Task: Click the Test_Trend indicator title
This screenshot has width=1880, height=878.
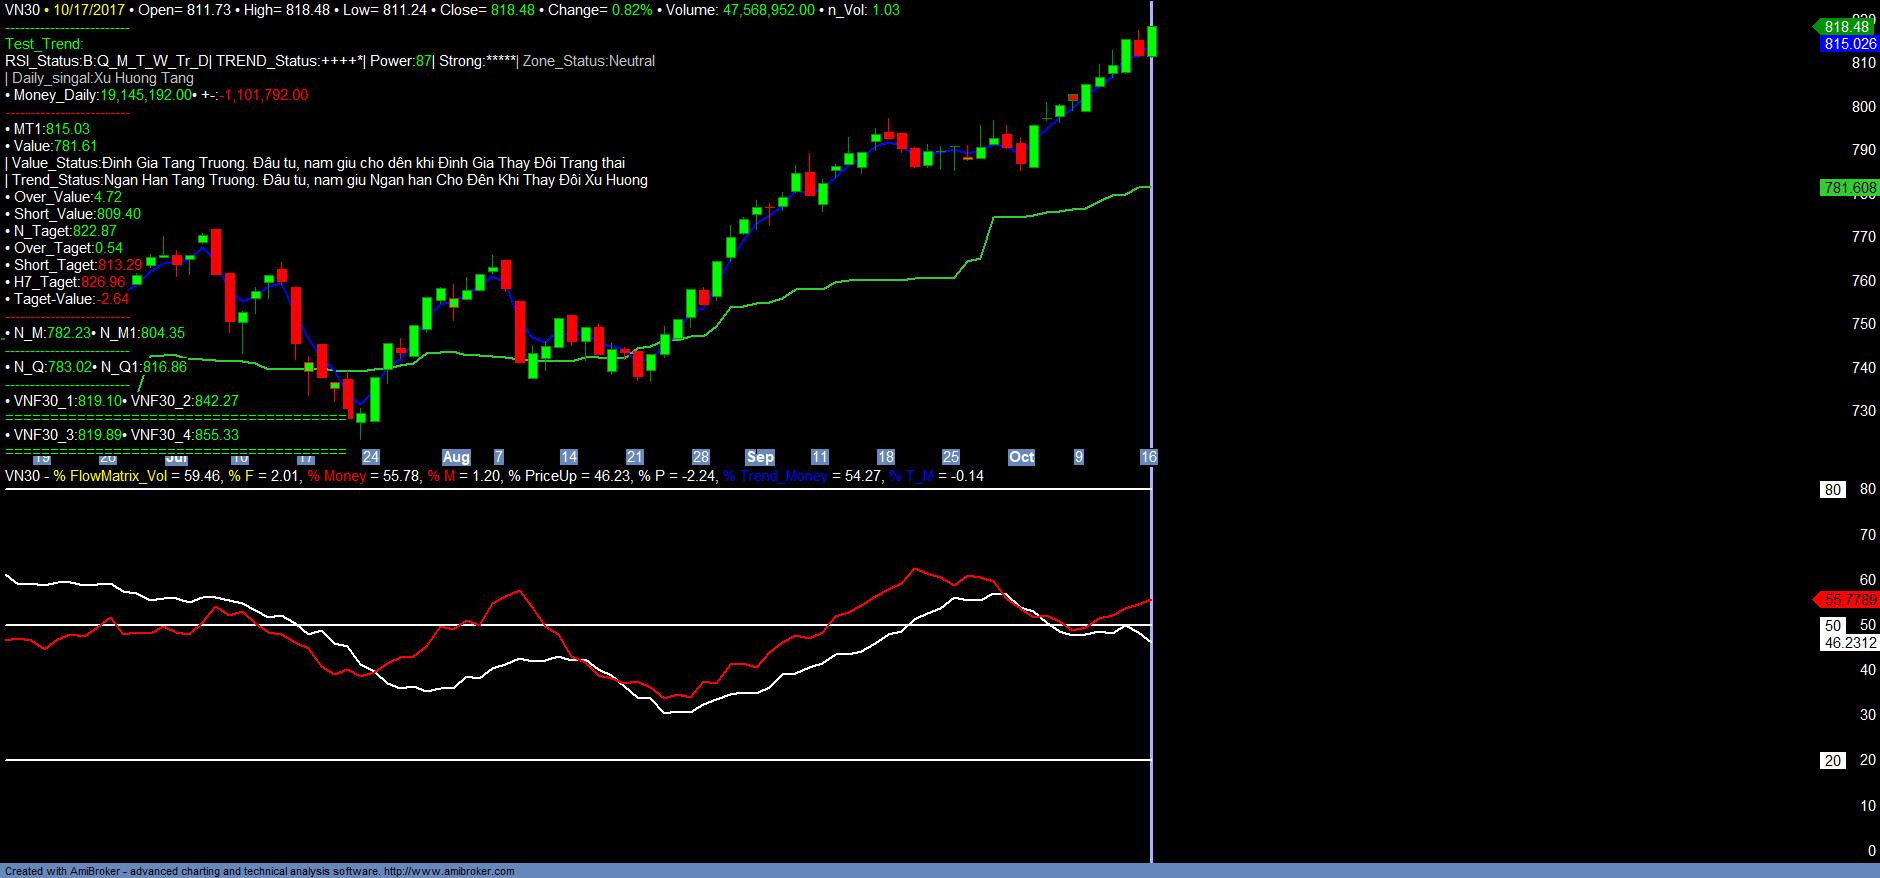Action: click(x=44, y=44)
